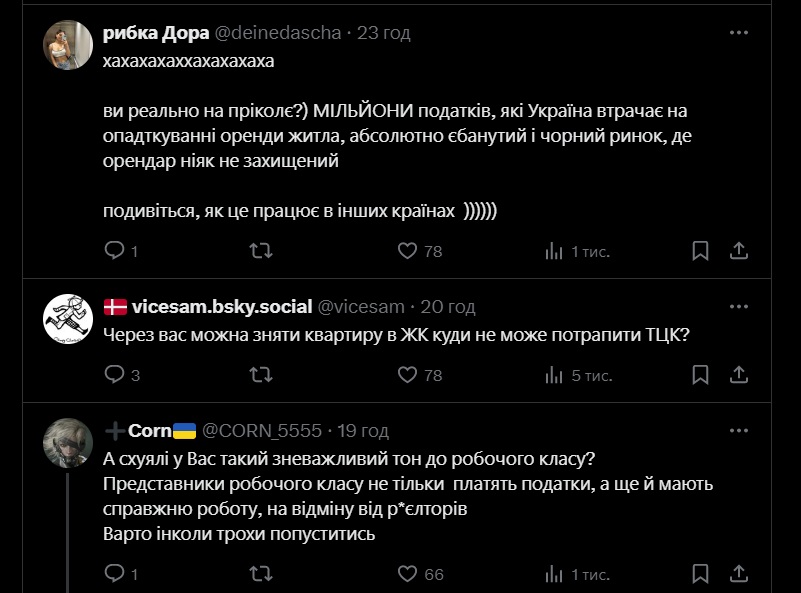Viewport: 801px width, 593px height.
Task: View analytics on vicesam.bsky.social's post
Action: coord(554,375)
